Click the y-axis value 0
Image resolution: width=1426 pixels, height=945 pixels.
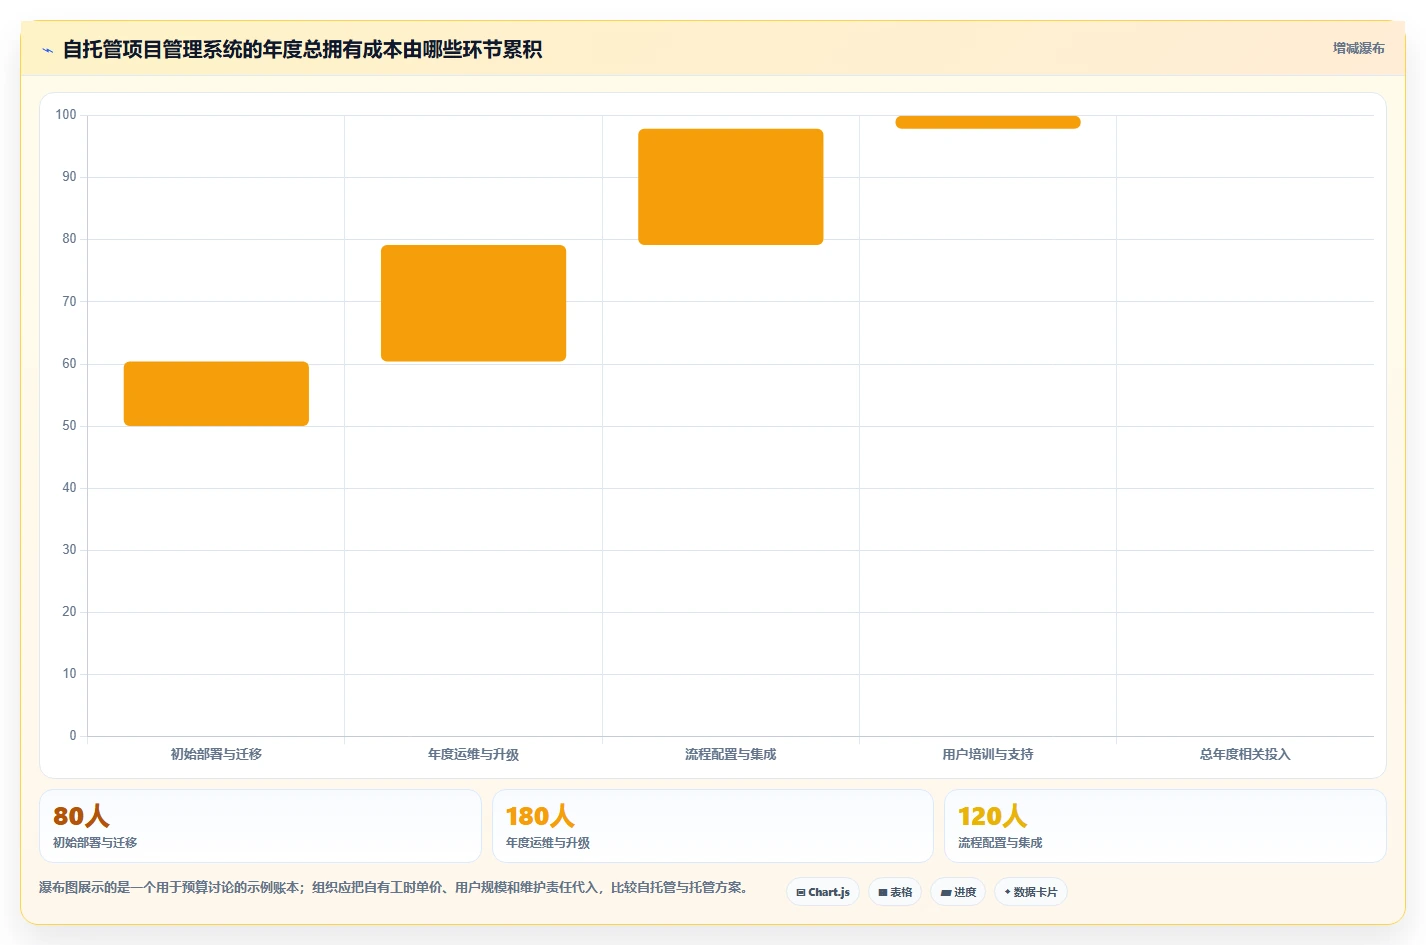coord(73,736)
